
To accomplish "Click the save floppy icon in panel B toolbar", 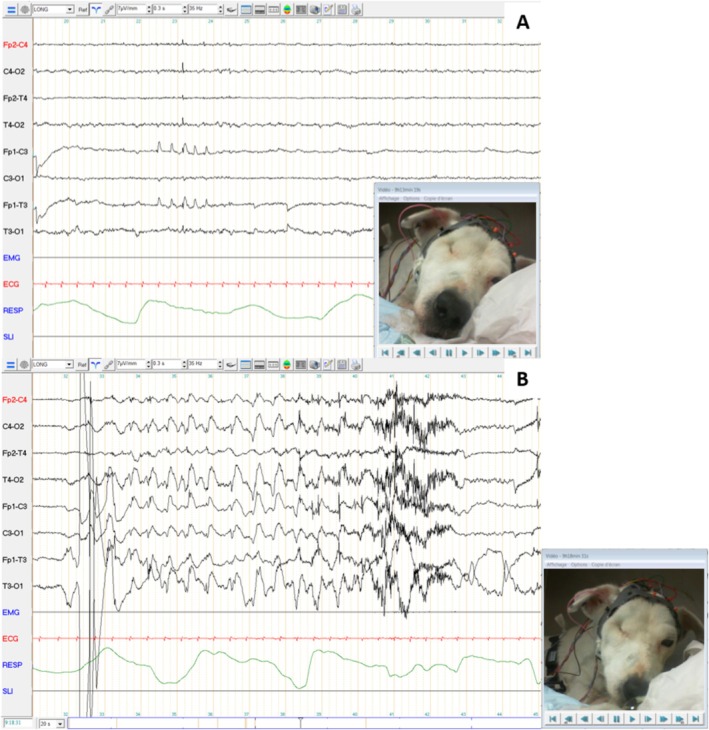I will [341, 365].
